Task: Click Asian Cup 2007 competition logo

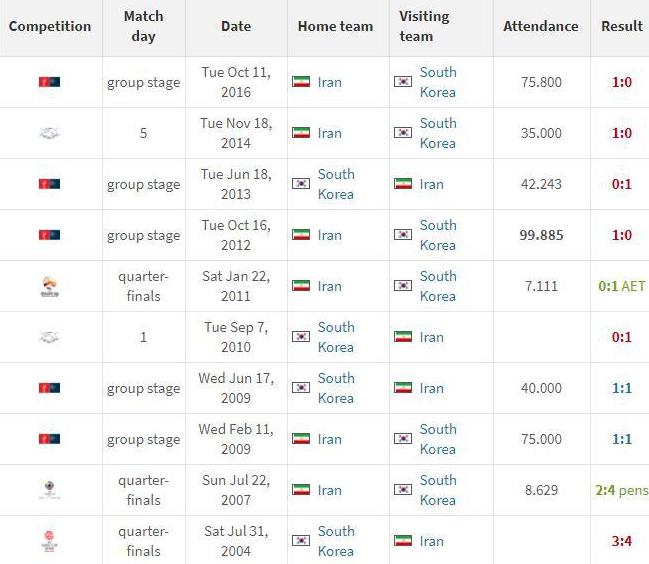Action: (49, 490)
